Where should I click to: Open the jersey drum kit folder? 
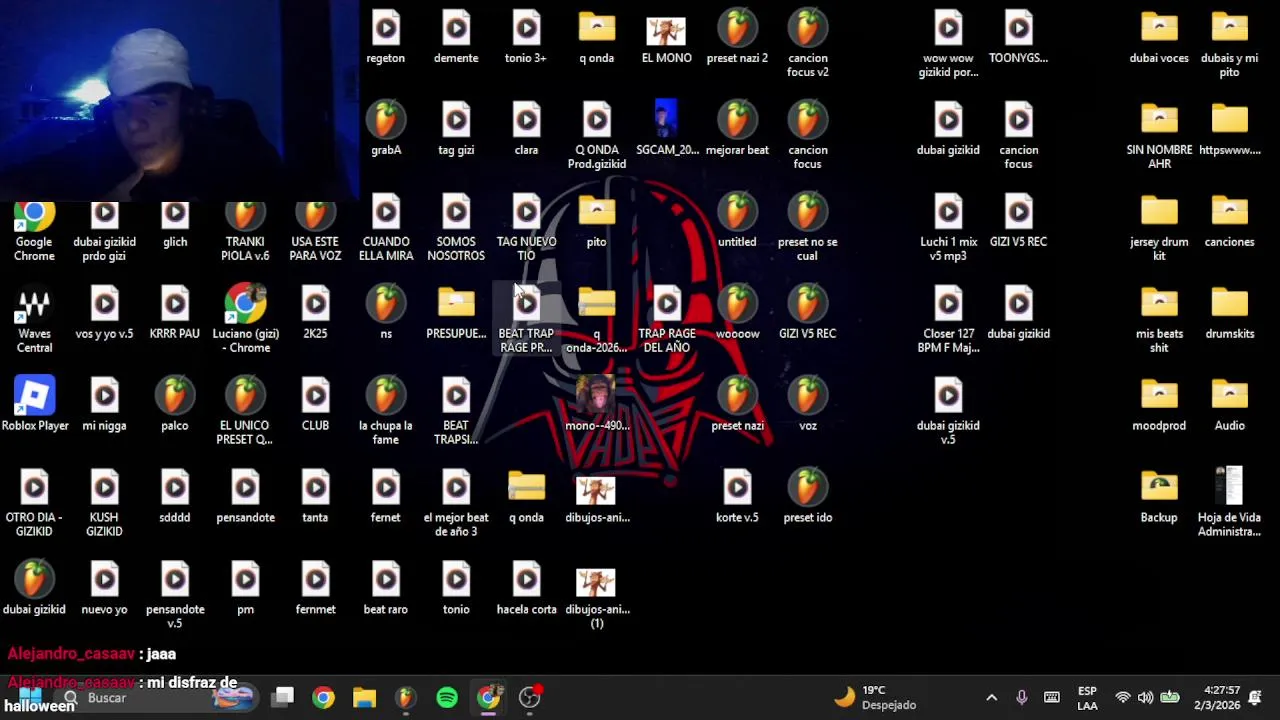click(1159, 229)
